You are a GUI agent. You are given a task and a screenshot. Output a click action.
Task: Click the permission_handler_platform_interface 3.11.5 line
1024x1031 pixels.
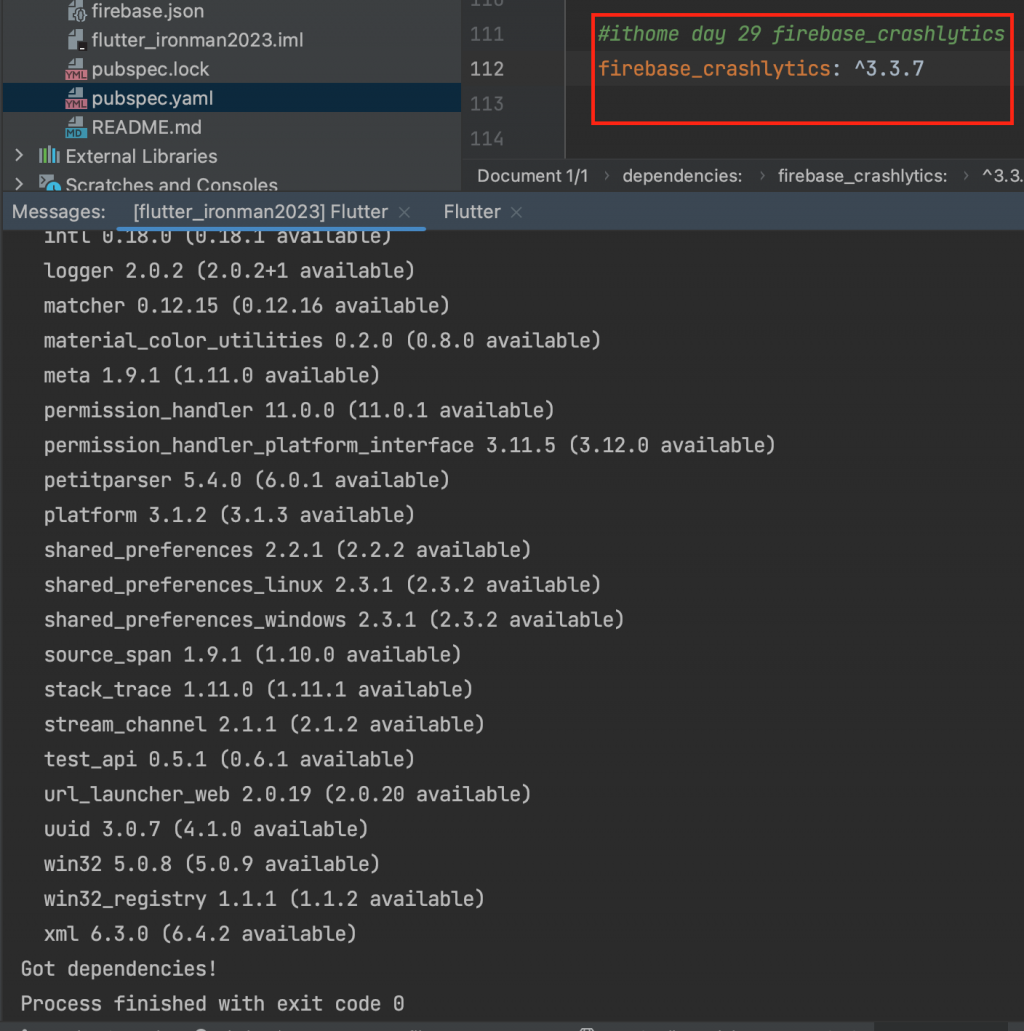[410, 445]
